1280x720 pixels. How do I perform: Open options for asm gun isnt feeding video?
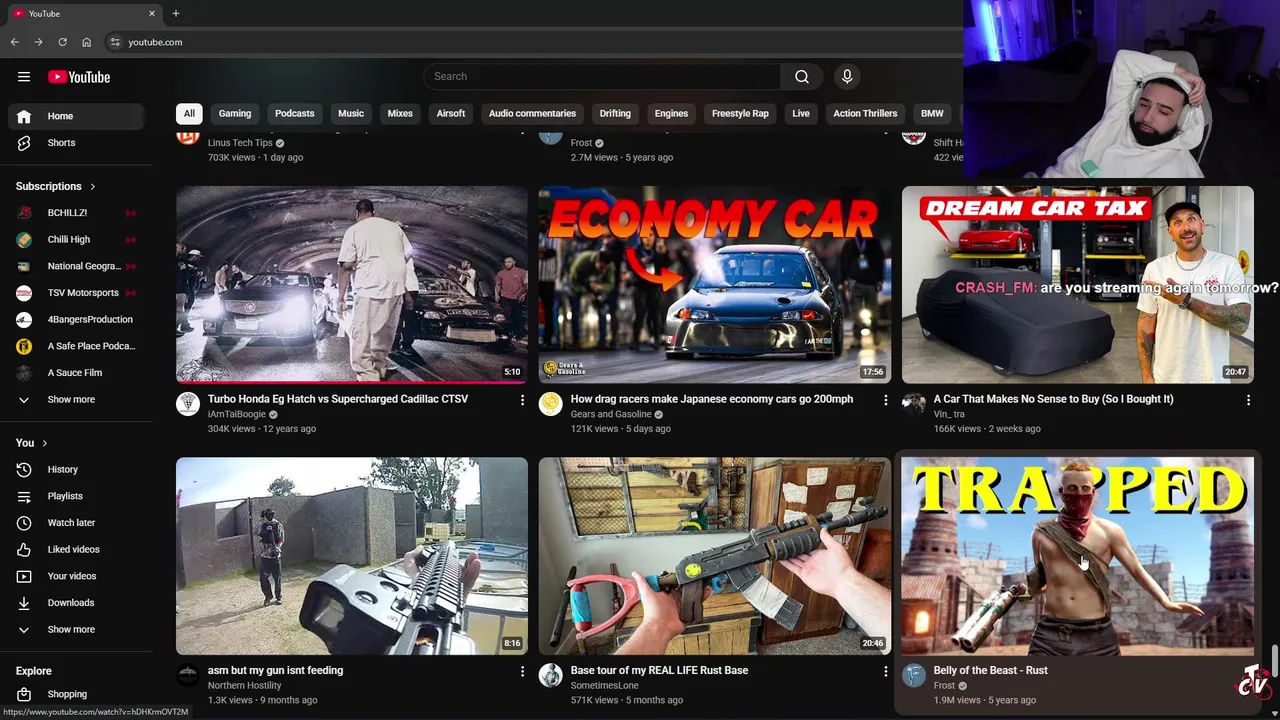[522, 672]
